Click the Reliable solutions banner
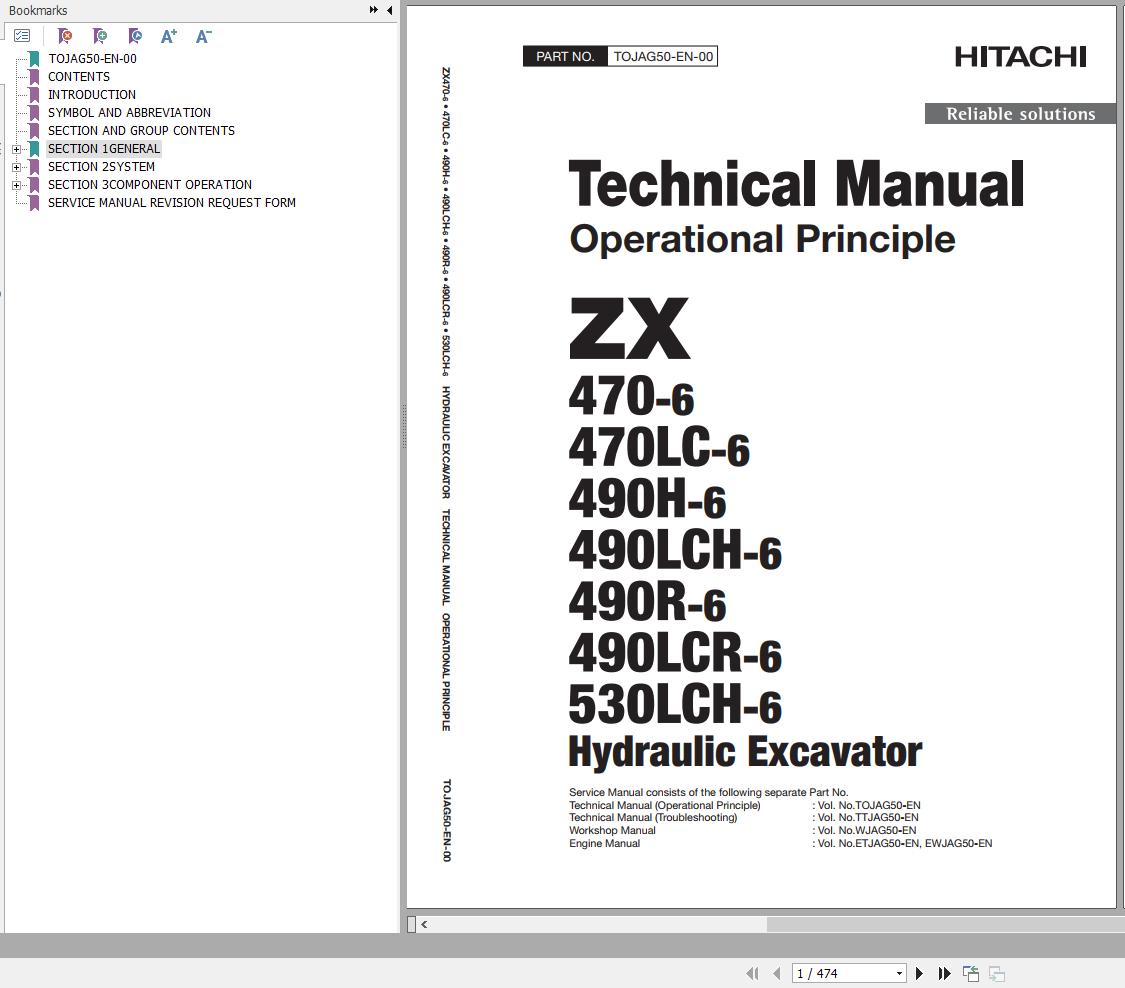The image size is (1125, 988). 1020,113
